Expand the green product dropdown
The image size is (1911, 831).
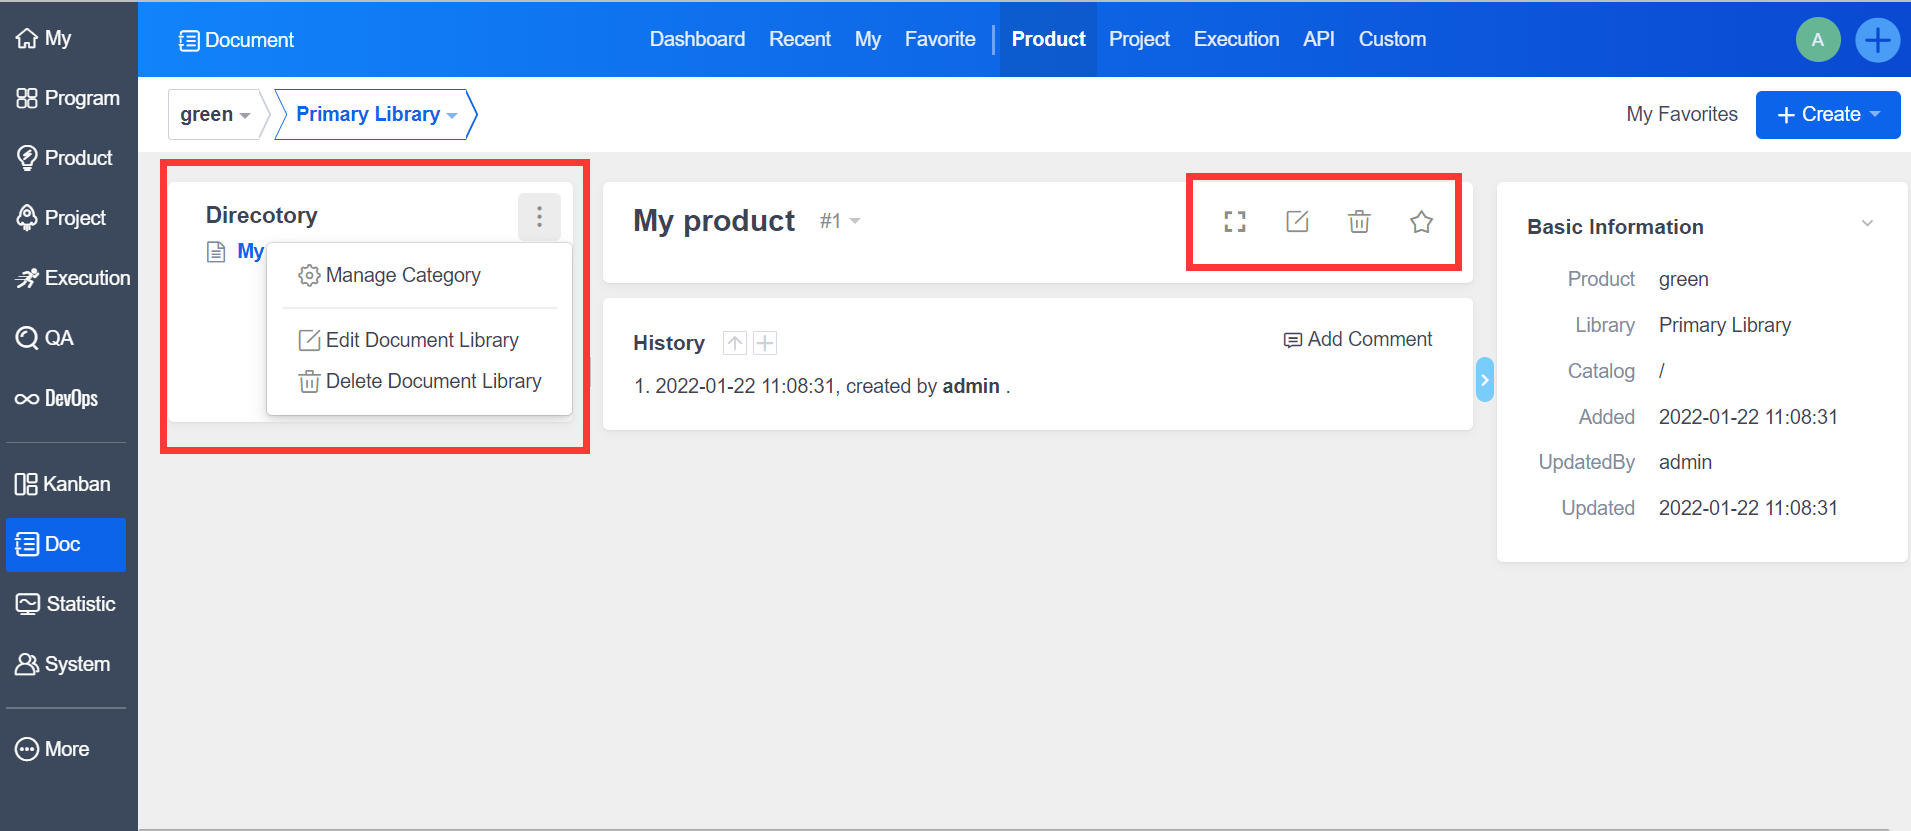[x=215, y=115]
